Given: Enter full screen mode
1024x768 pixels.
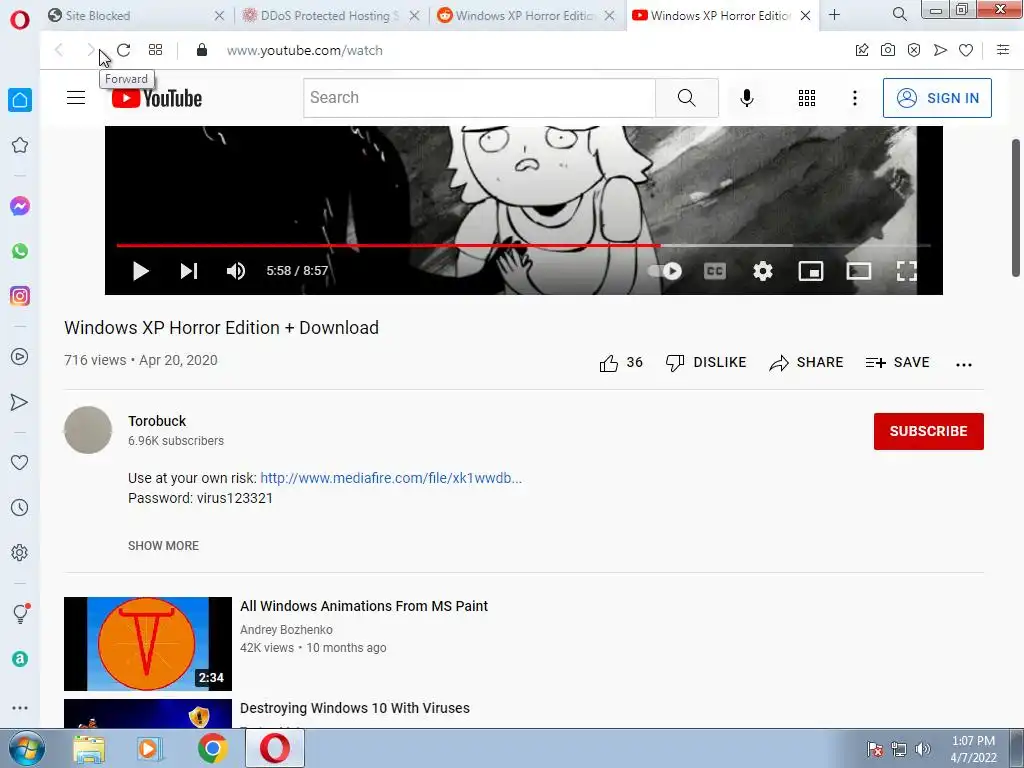Looking at the screenshot, I should tap(906, 271).
